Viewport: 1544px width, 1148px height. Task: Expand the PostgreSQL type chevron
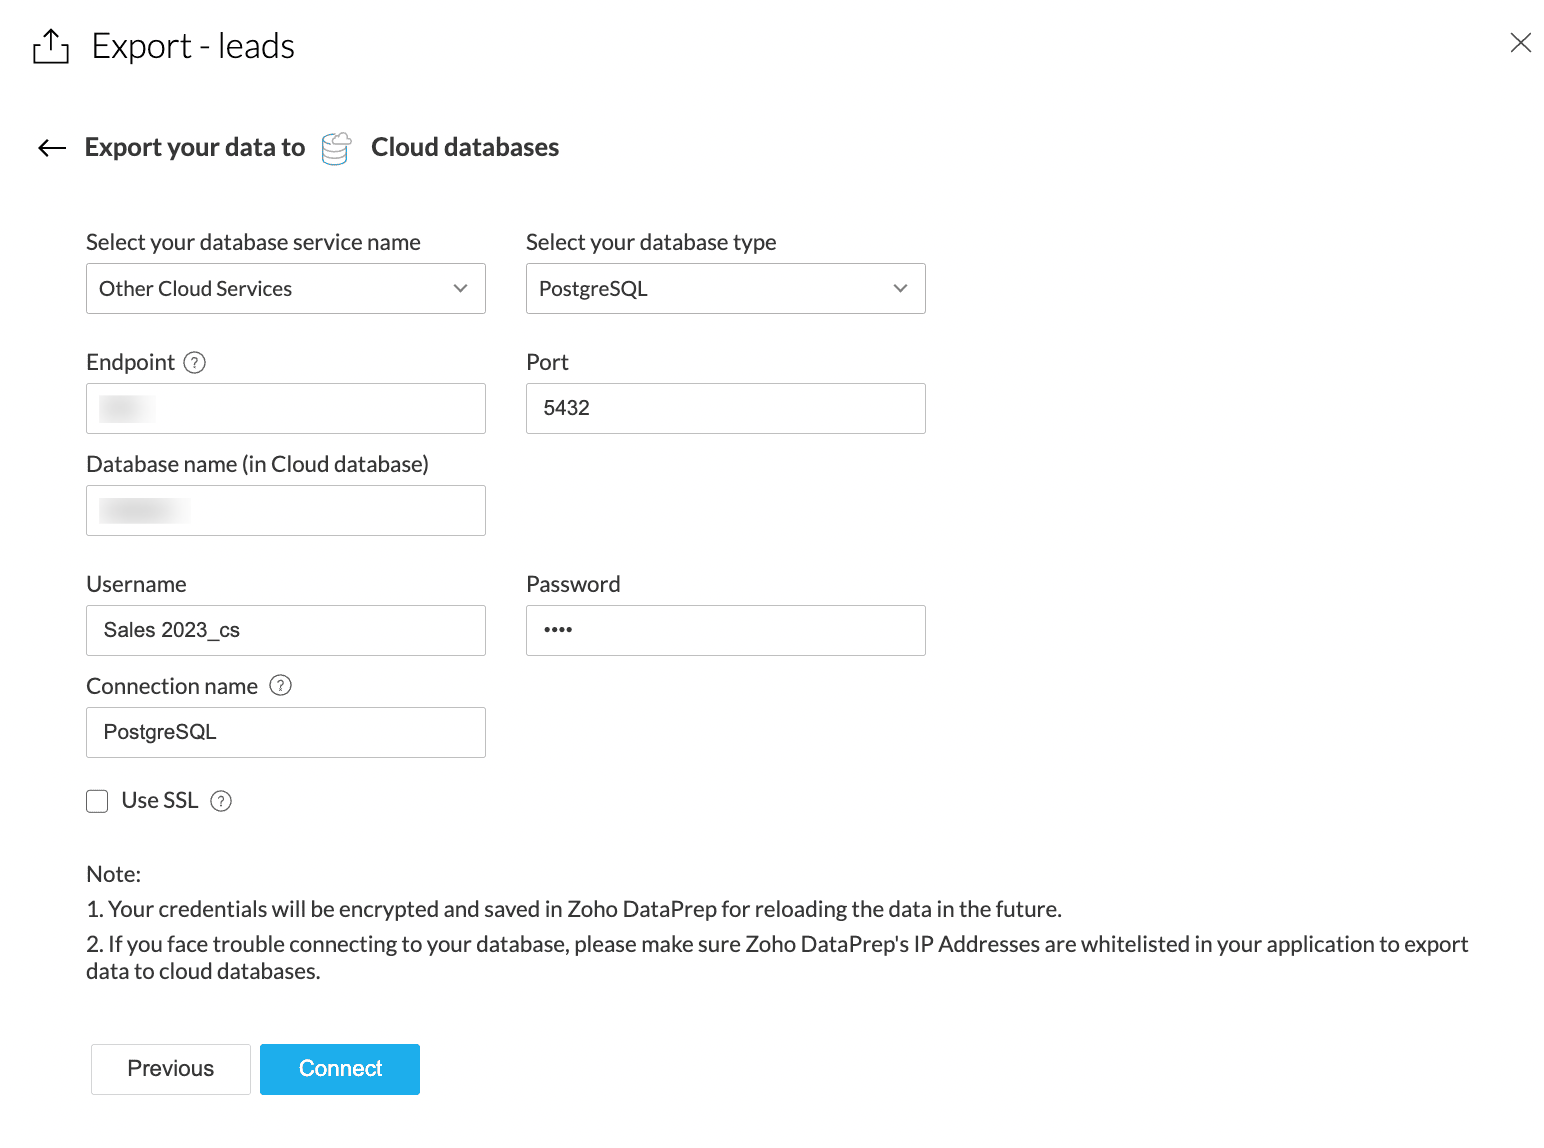click(900, 289)
